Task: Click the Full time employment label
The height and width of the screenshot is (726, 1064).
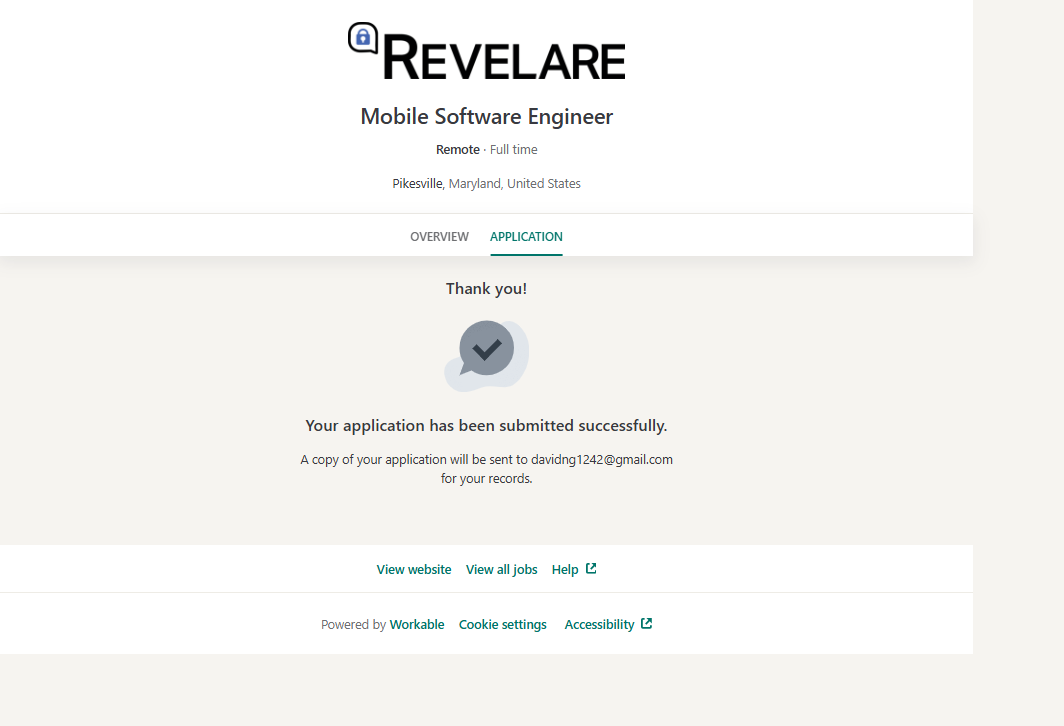Action: click(x=514, y=150)
